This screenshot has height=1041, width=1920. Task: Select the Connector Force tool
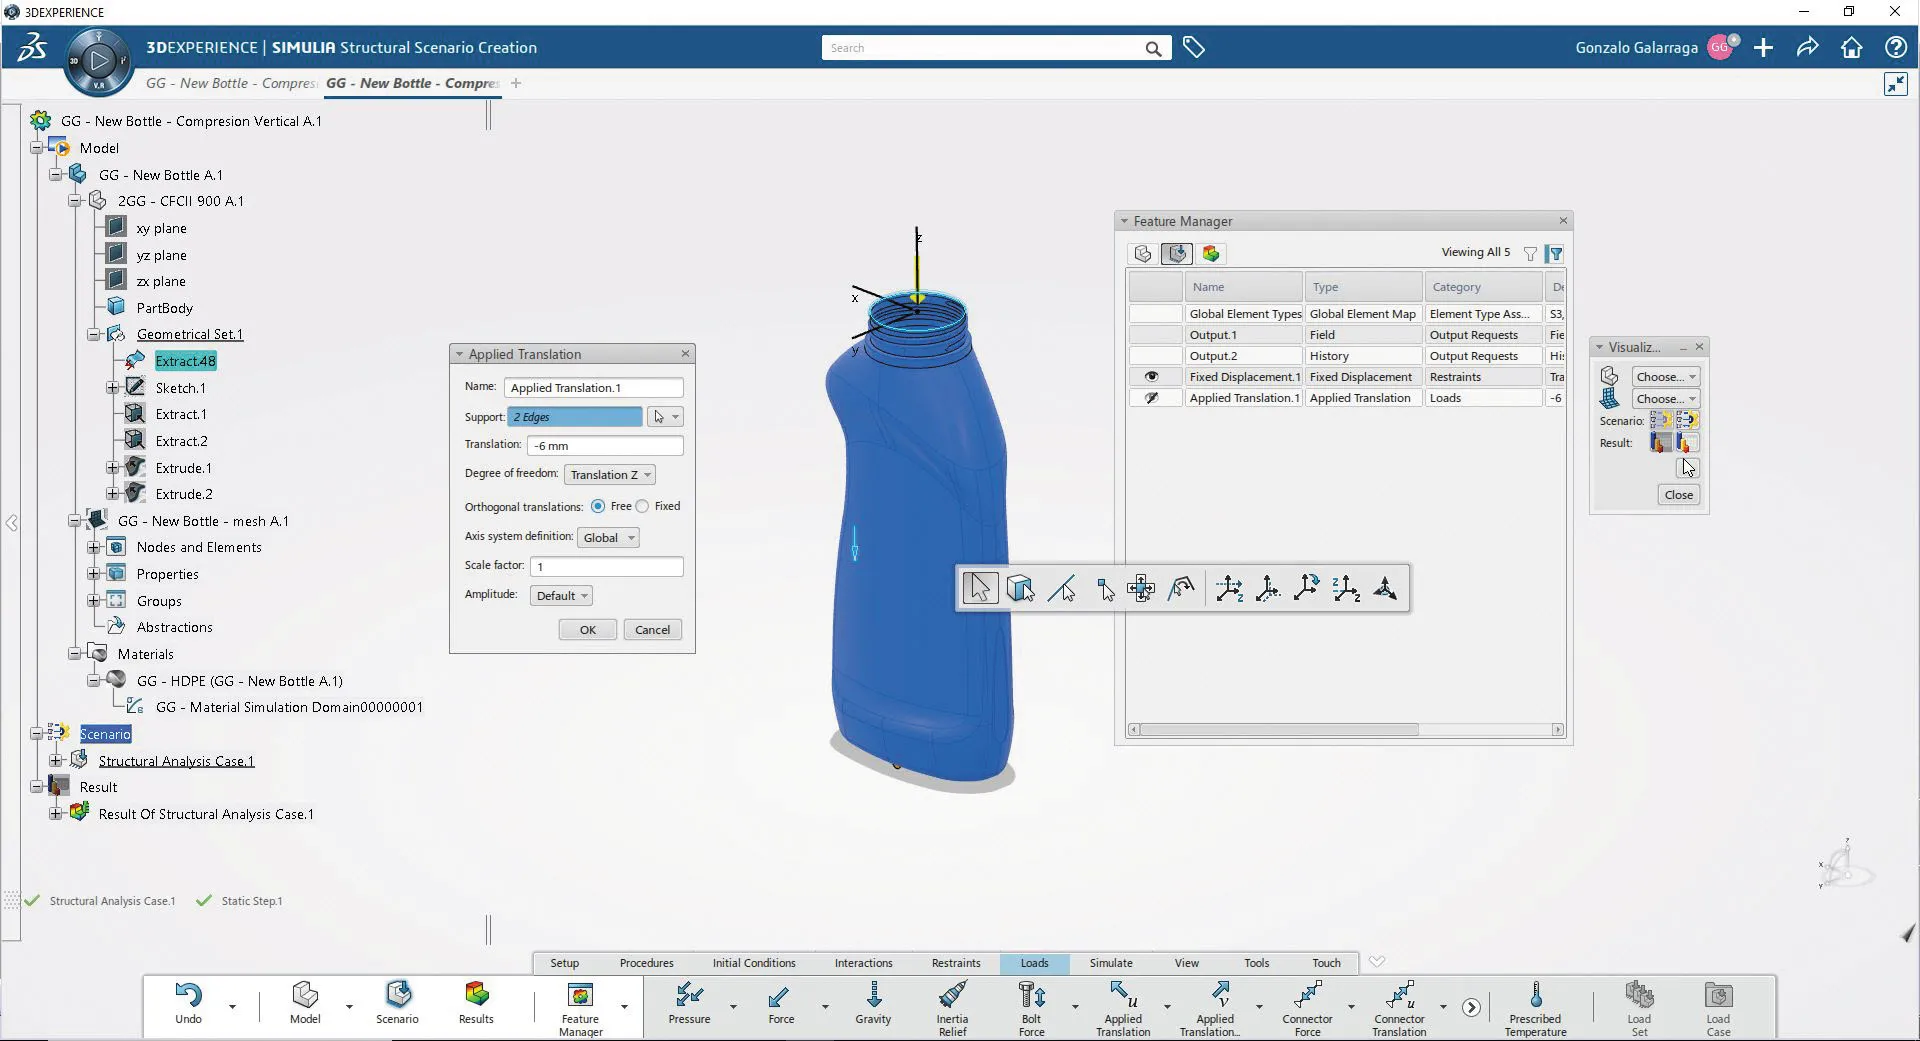1309,1005
